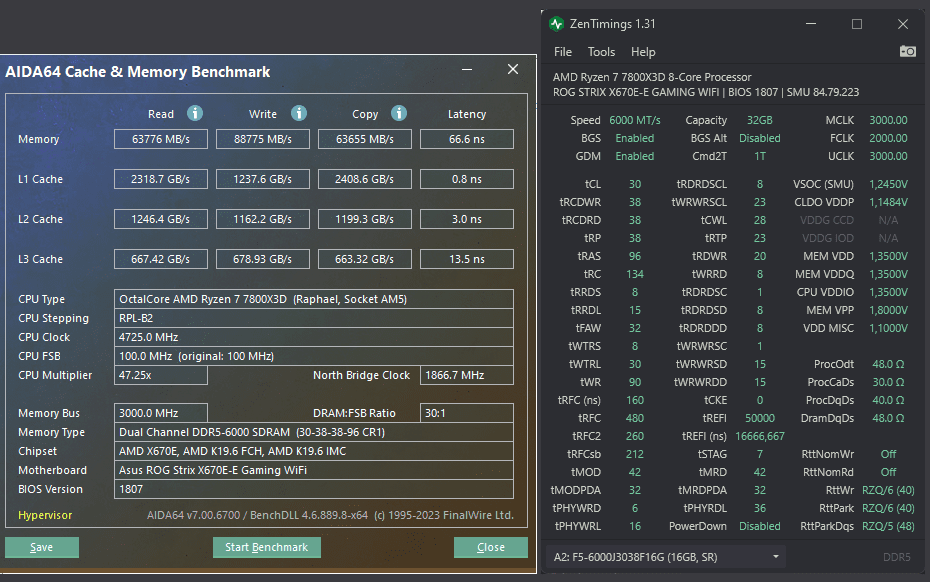Click the Close button in AIDA64
The height and width of the screenshot is (582, 930).
pyautogui.click(x=491, y=547)
